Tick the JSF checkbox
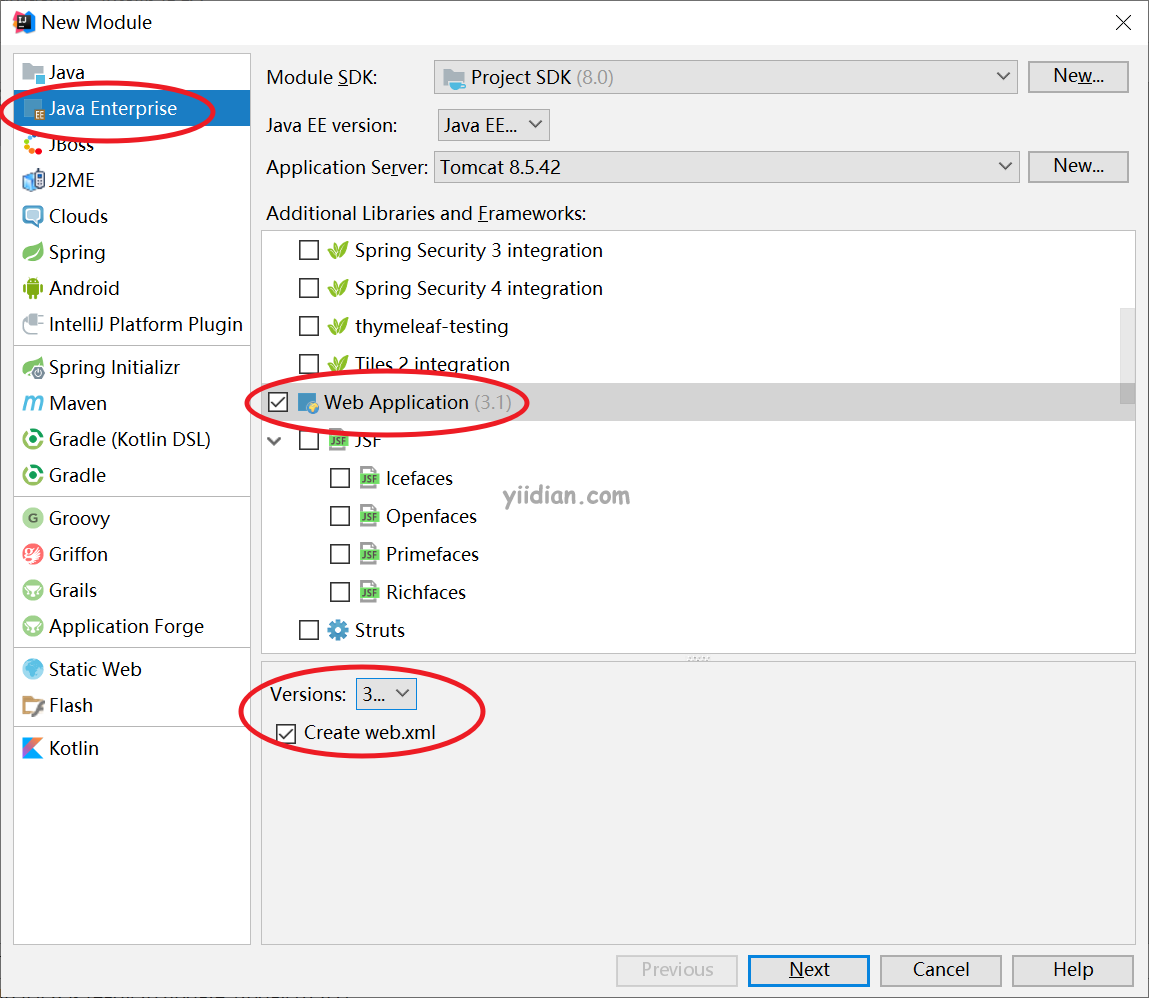1149x998 pixels. [x=309, y=440]
